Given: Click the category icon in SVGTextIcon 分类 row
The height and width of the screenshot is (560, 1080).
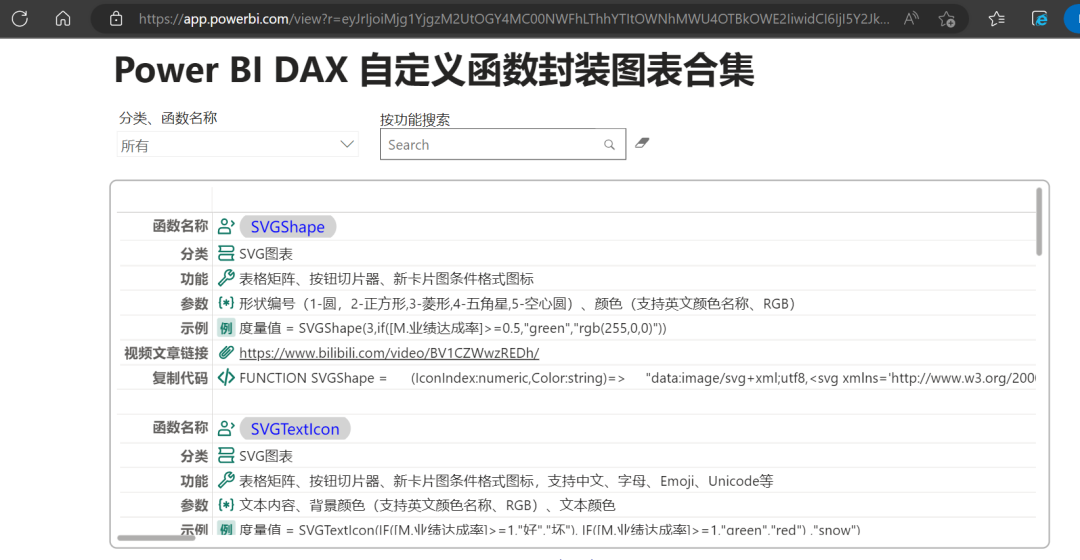Looking at the screenshot, I should point(226,455).
